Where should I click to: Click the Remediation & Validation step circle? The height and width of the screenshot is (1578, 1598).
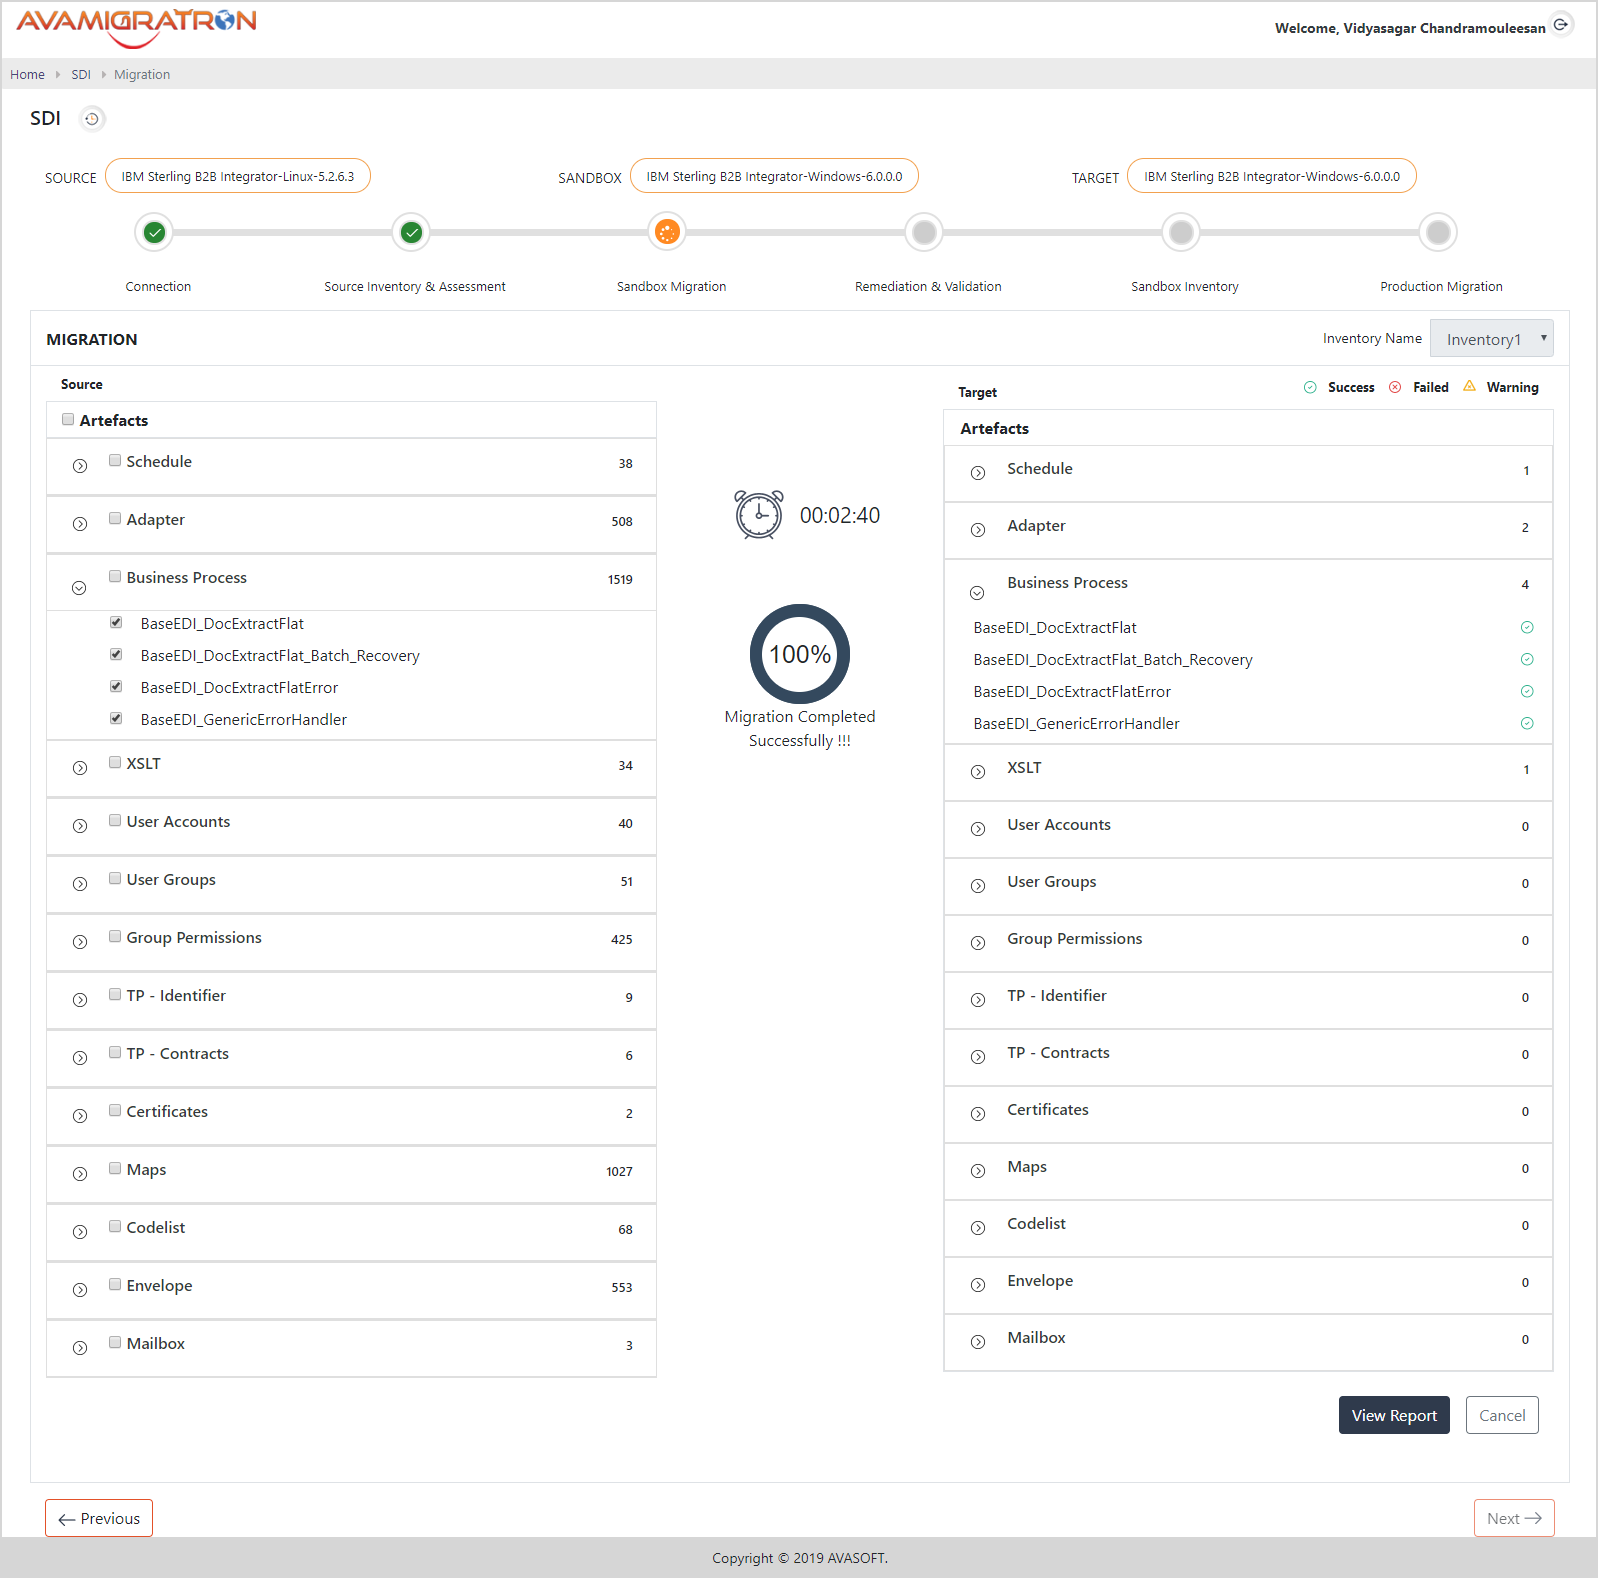[925, 233]
